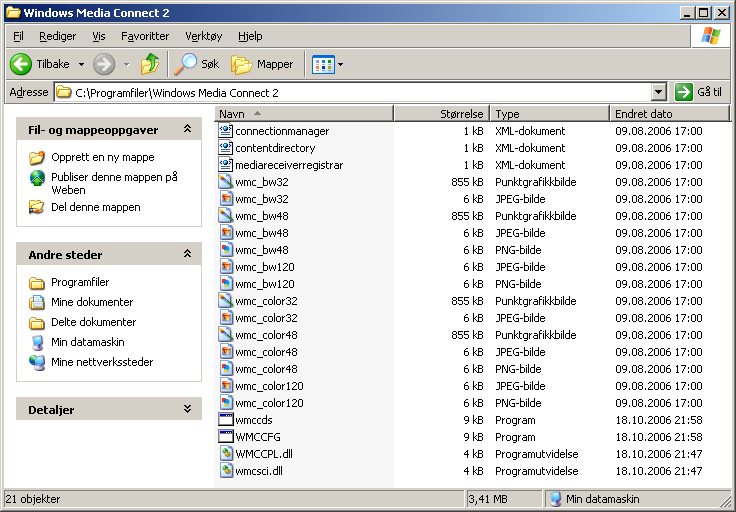Select wmc_color48 JPEG file icon
This screenshot has width=736, height=512.
pos(226,352)
